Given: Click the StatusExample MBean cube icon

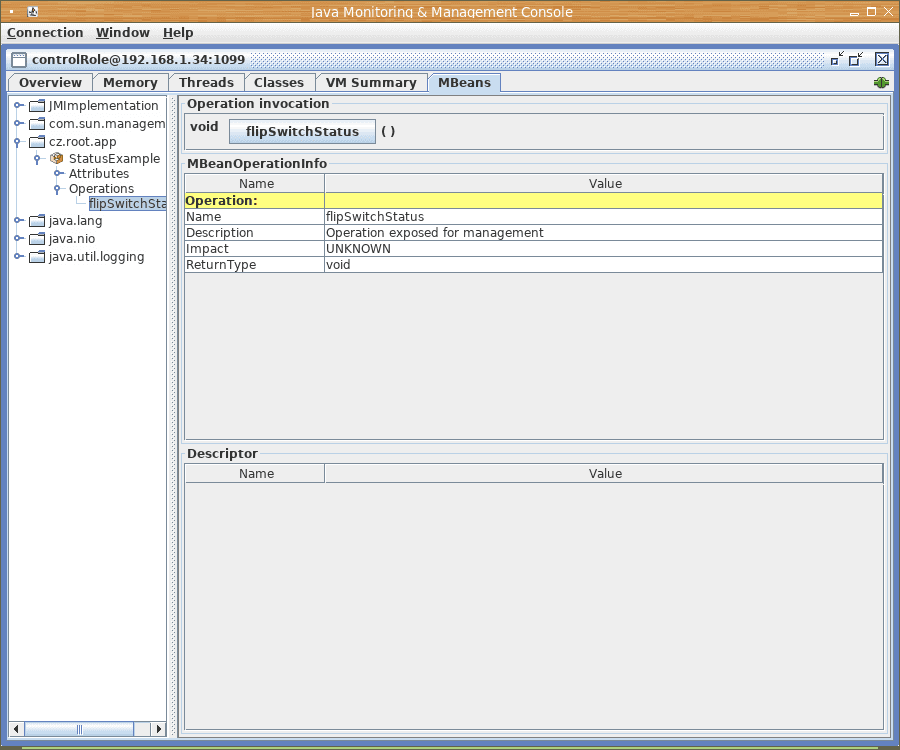Looking at the screenshot, I should click(x=57, y=158).
